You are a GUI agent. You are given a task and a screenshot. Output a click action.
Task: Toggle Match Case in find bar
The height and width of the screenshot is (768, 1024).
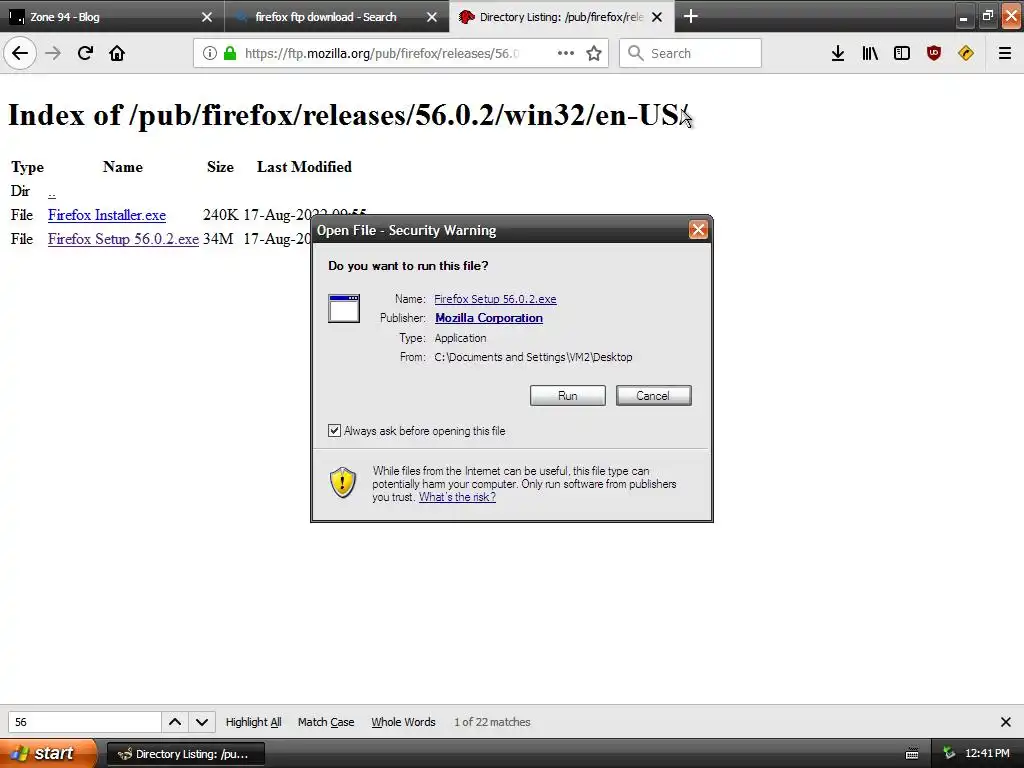coord(326,722)
